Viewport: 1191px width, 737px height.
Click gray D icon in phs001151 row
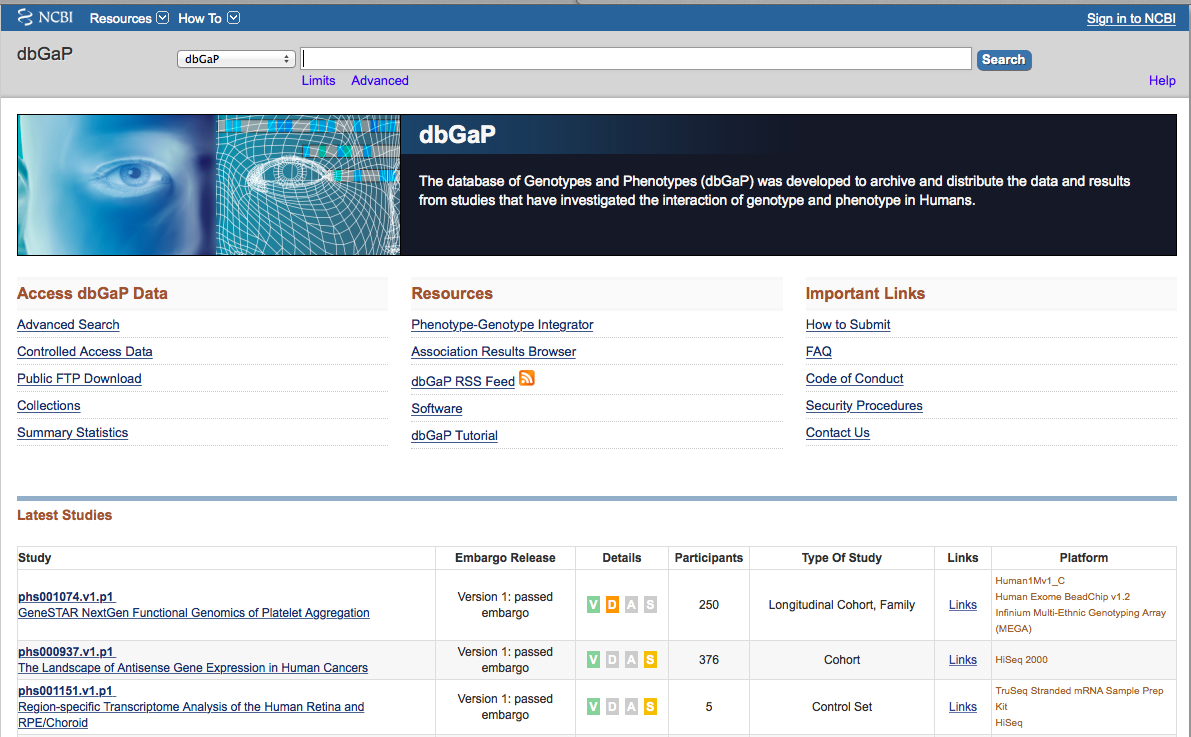[x=612, y=707]
